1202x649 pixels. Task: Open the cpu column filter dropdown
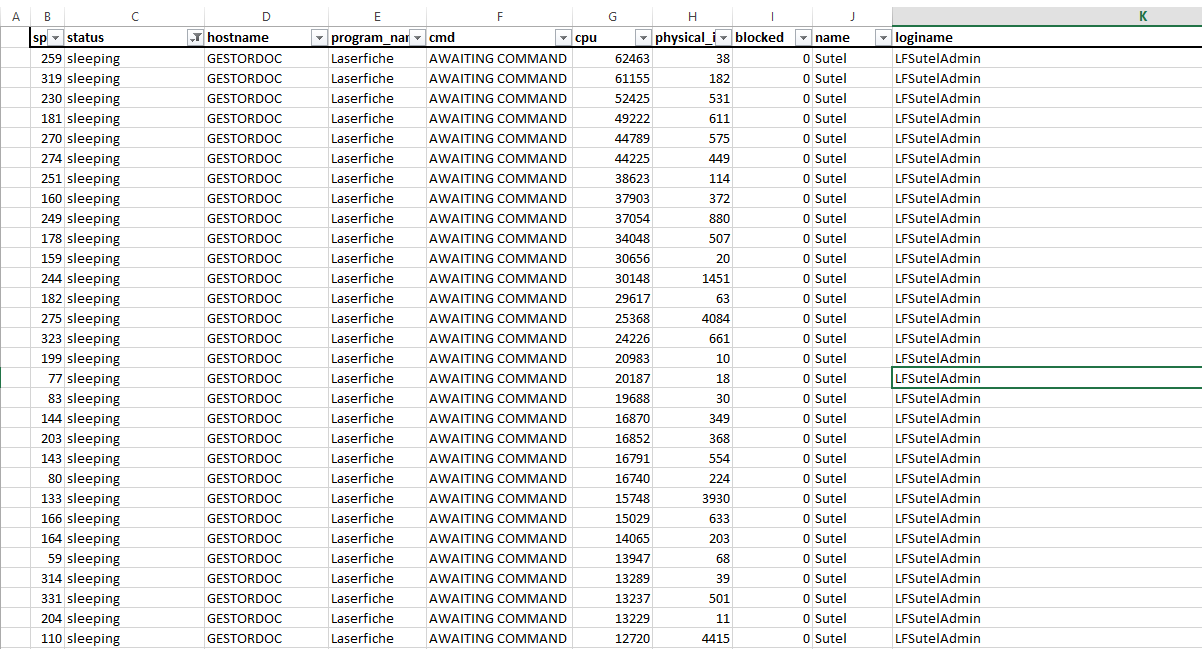coord(643,37)
